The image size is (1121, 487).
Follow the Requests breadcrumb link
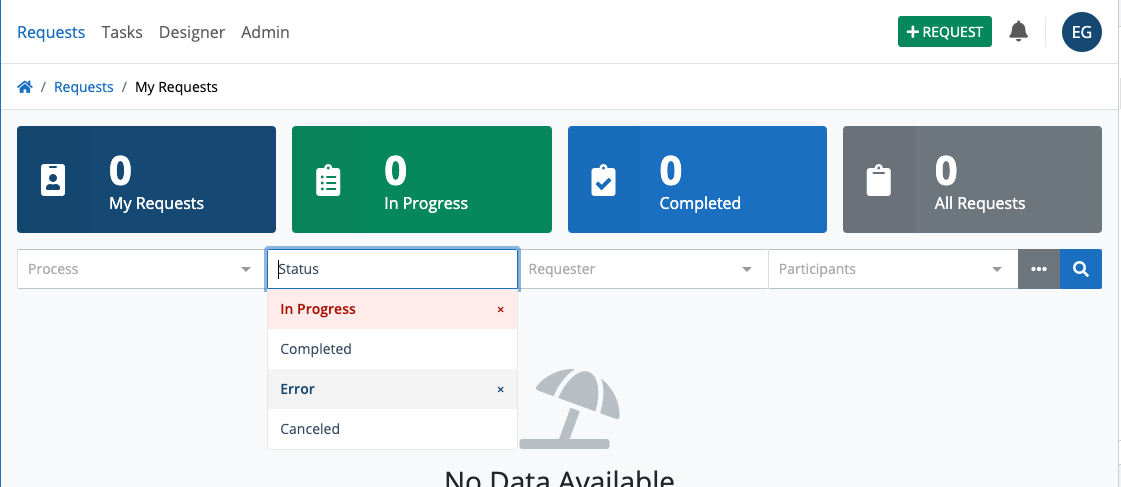coord(84,87)
